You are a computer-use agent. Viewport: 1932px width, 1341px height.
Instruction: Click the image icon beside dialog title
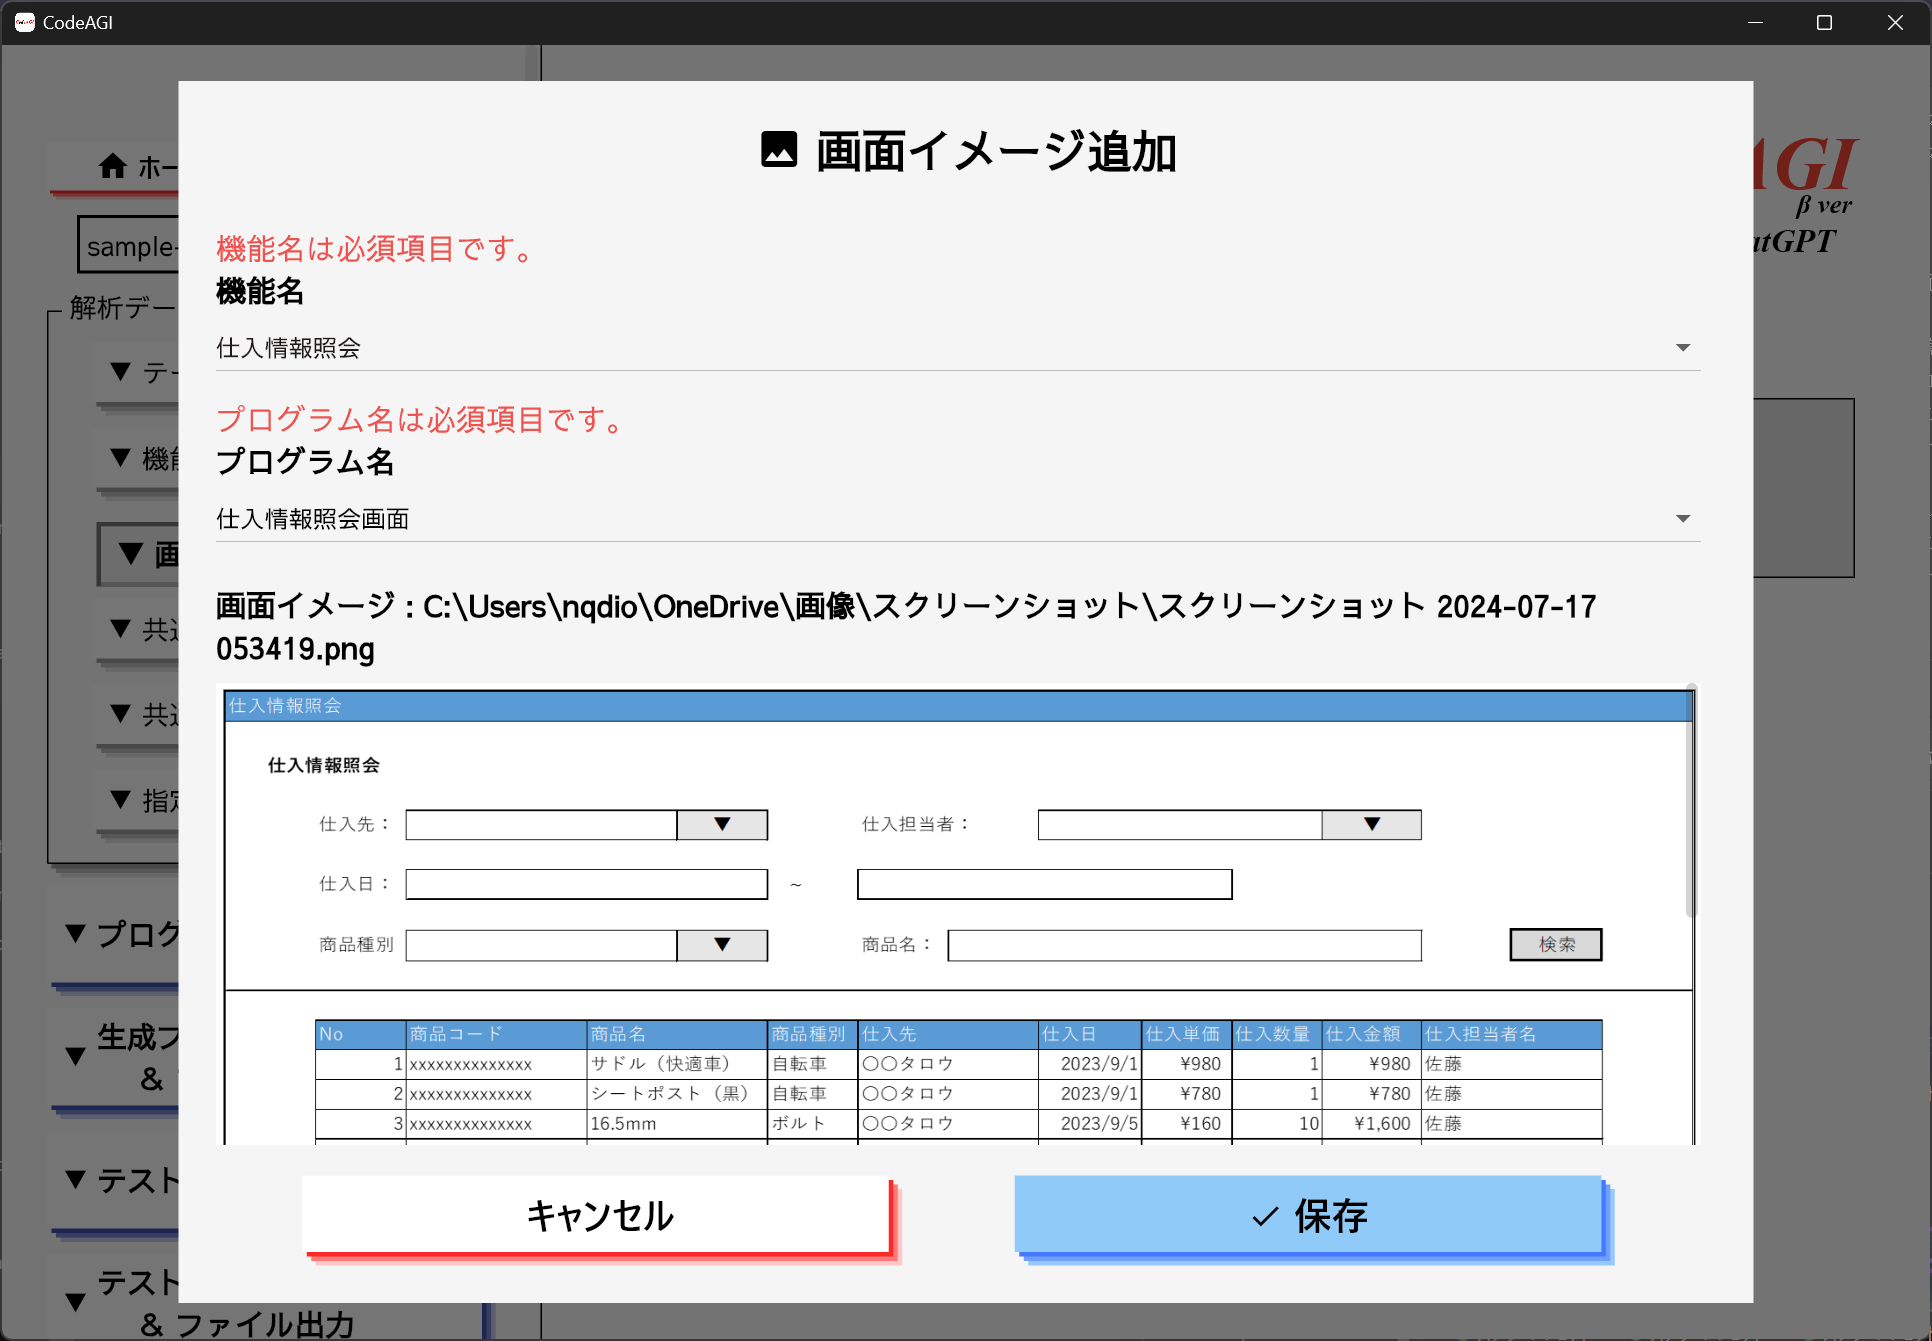pyautogui.click(x=779, y=150)
